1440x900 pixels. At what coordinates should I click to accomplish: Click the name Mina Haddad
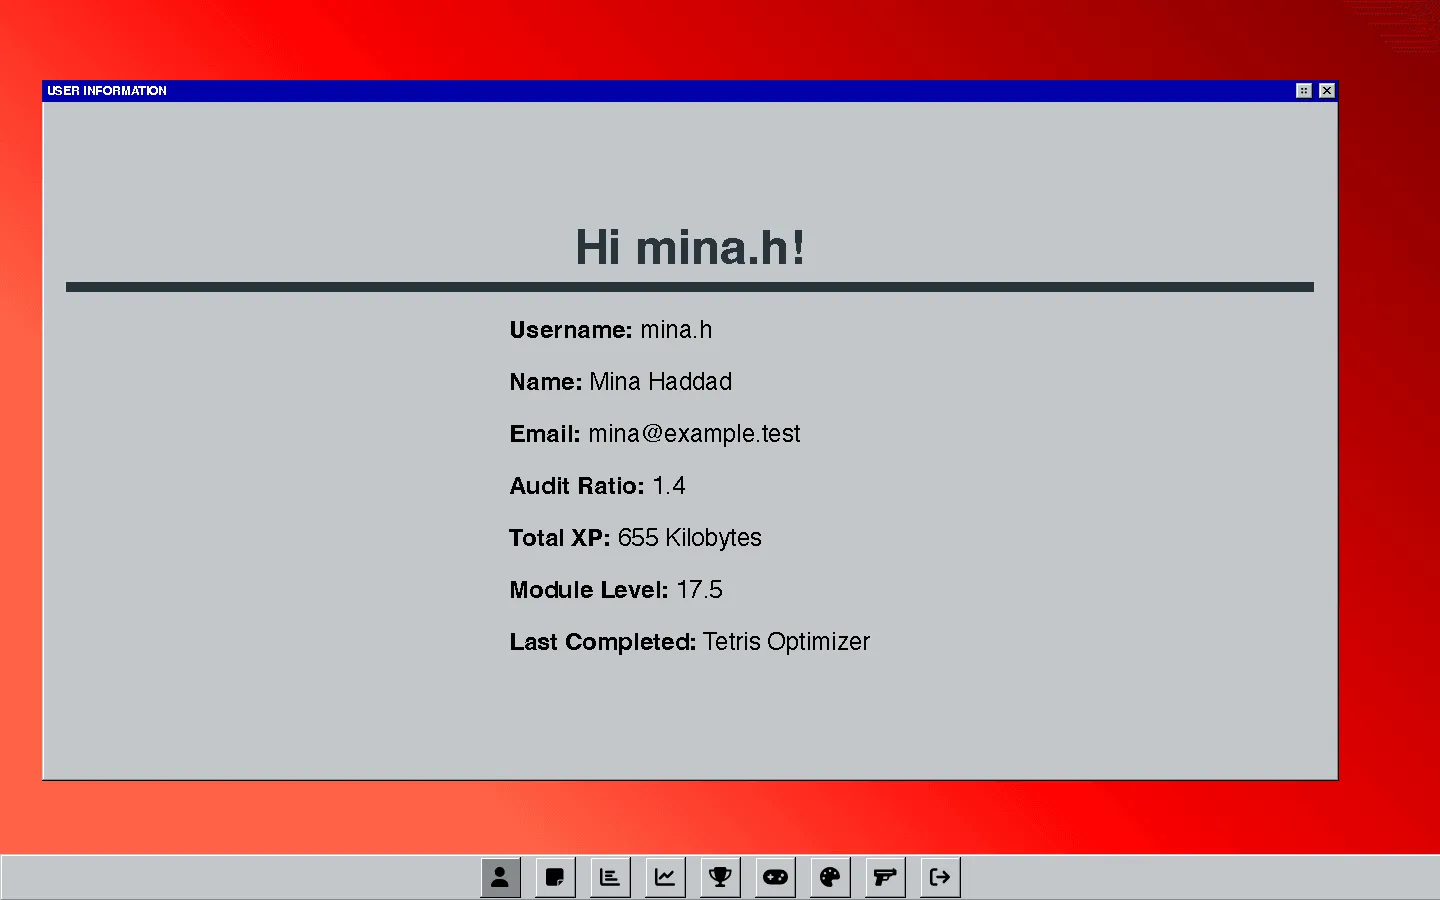(x=661, y=382)
